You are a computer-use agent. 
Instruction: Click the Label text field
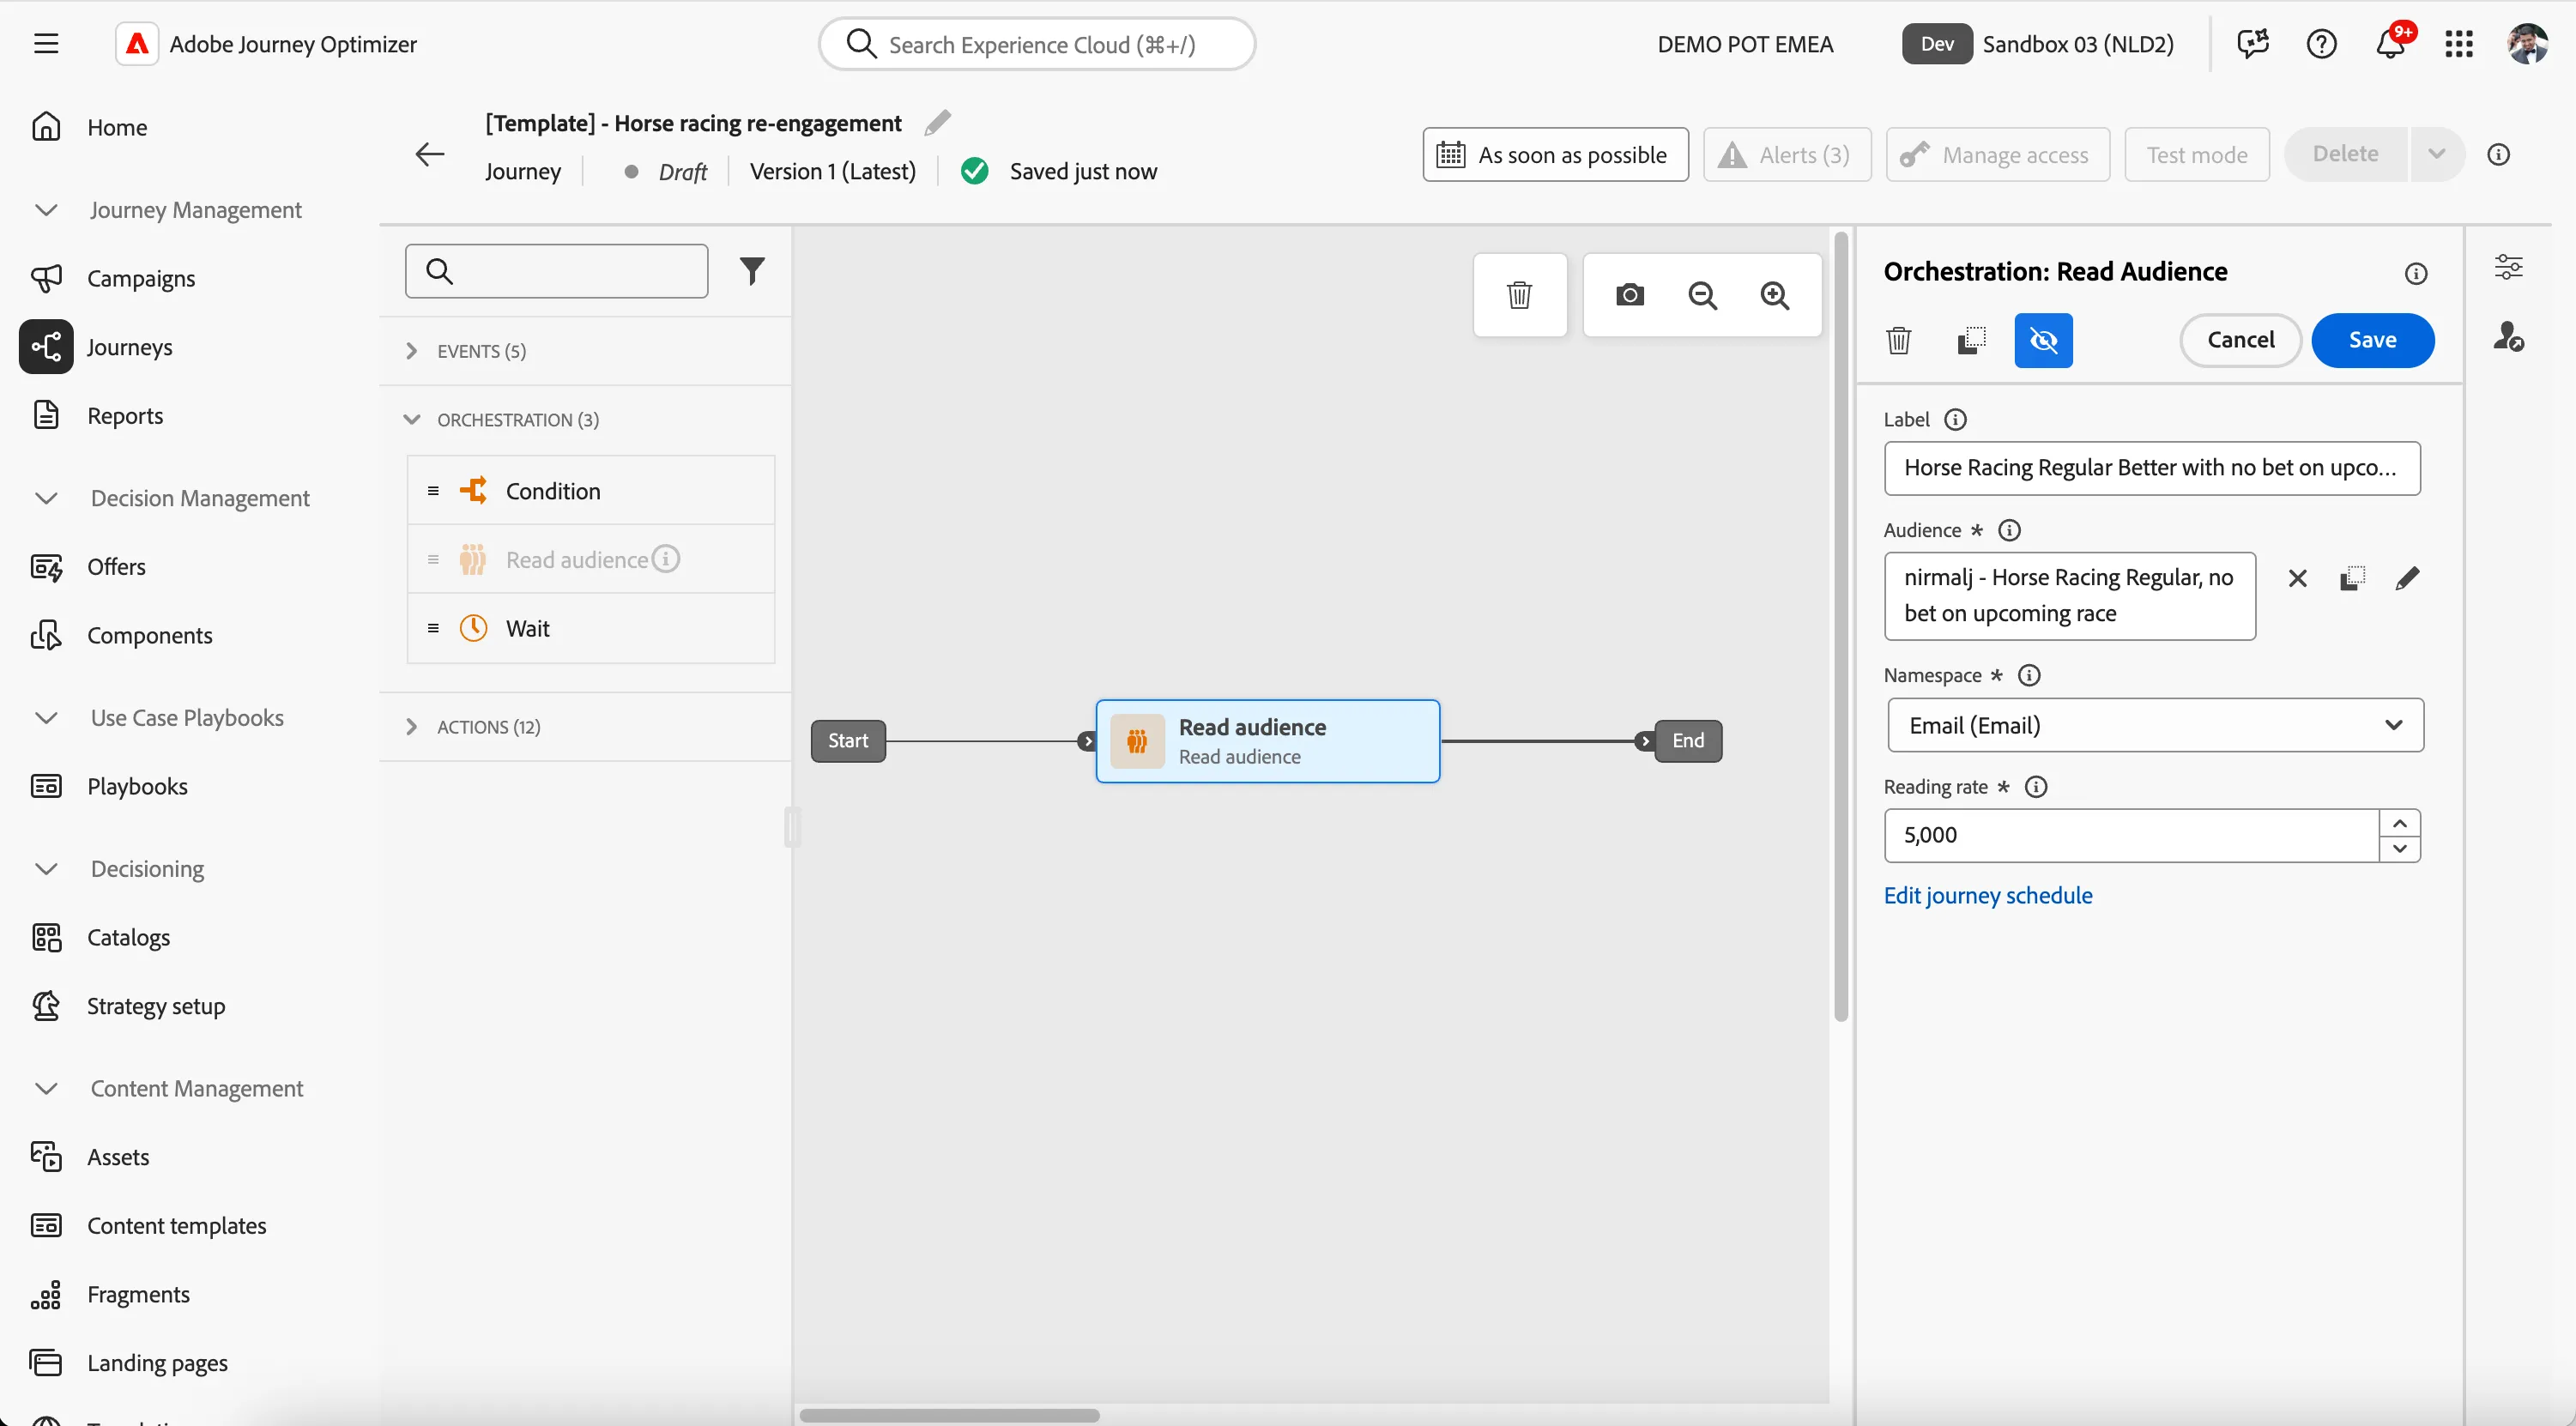tap(2151, 468)
